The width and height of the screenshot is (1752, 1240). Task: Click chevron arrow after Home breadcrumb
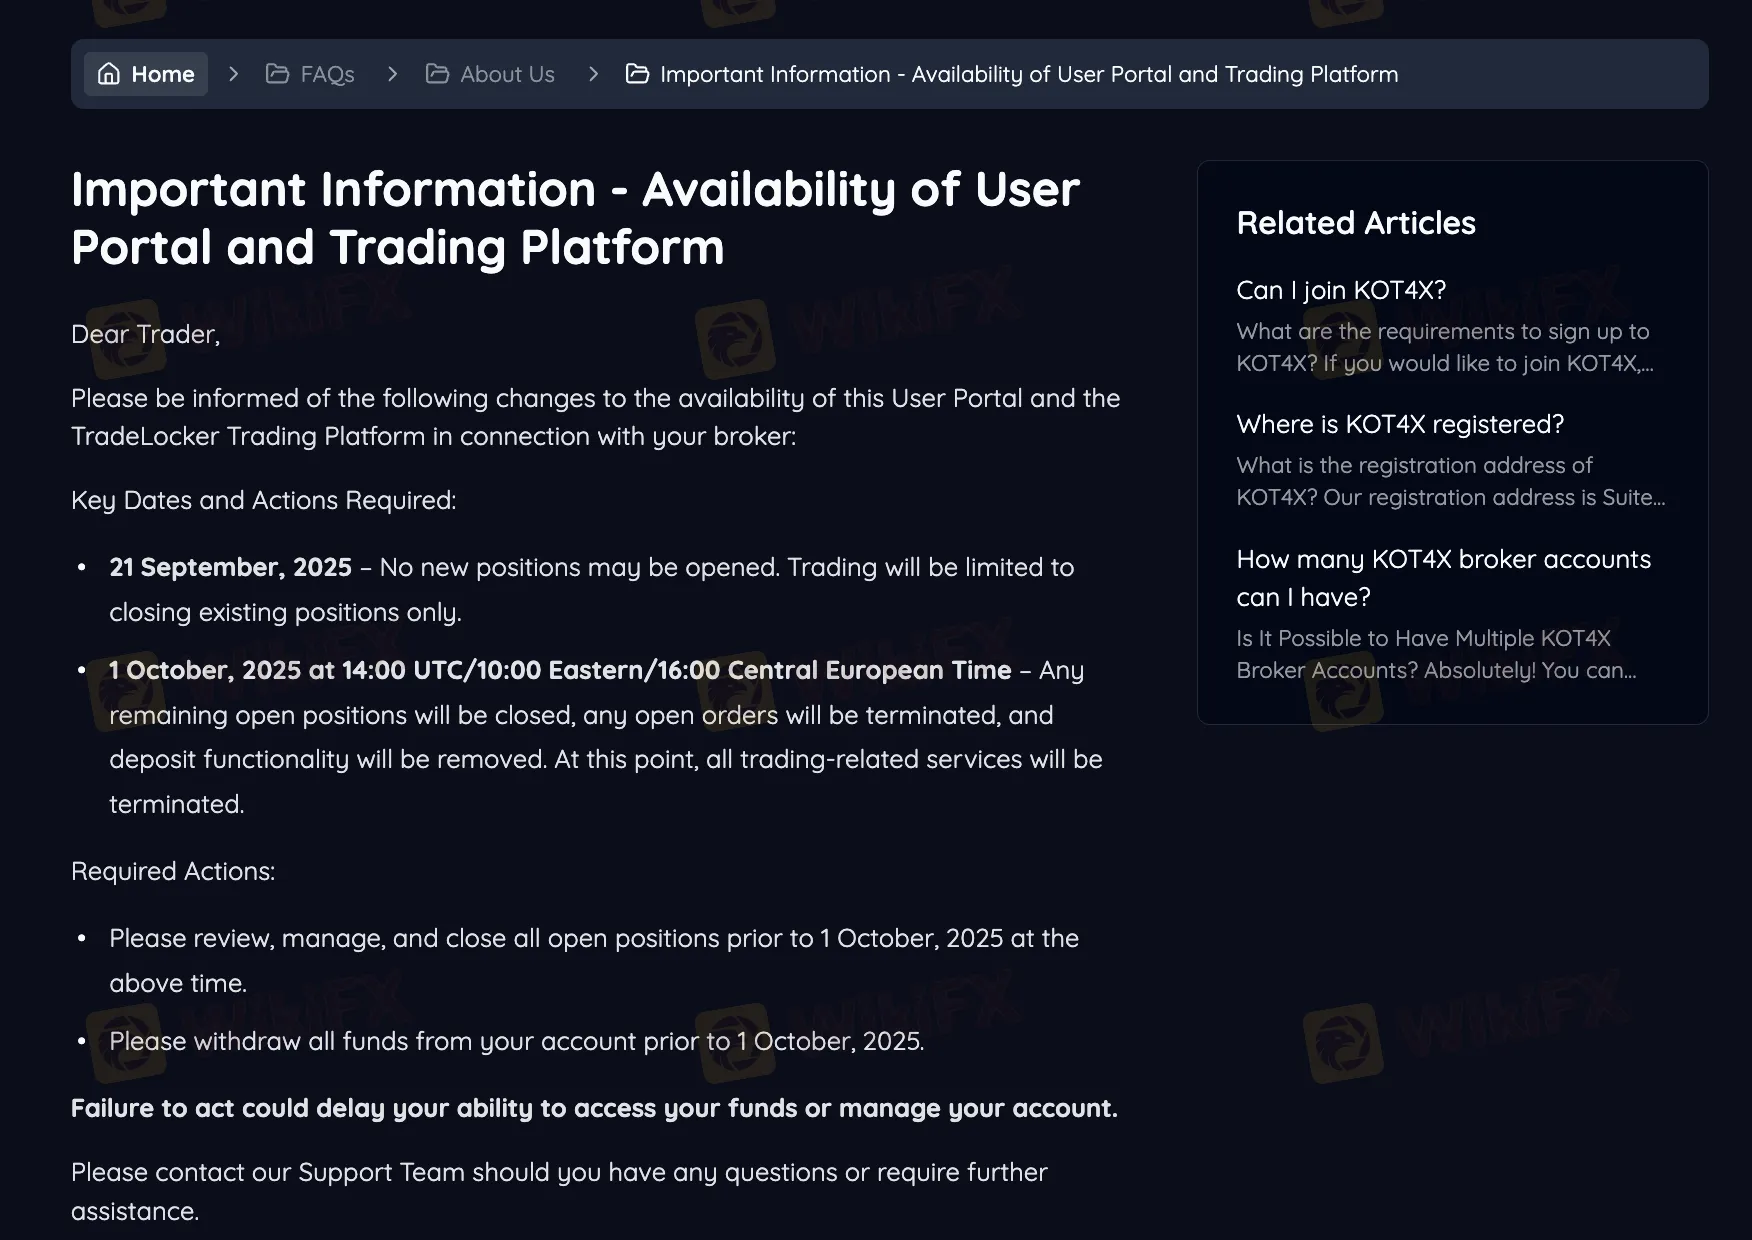coord(233,74)
